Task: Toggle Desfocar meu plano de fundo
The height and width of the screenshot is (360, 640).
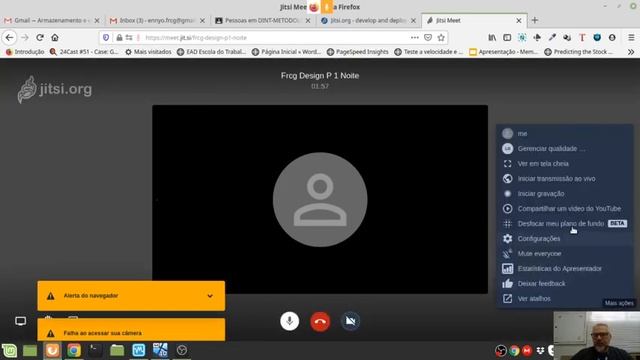Action: click(x=565, y=224)
